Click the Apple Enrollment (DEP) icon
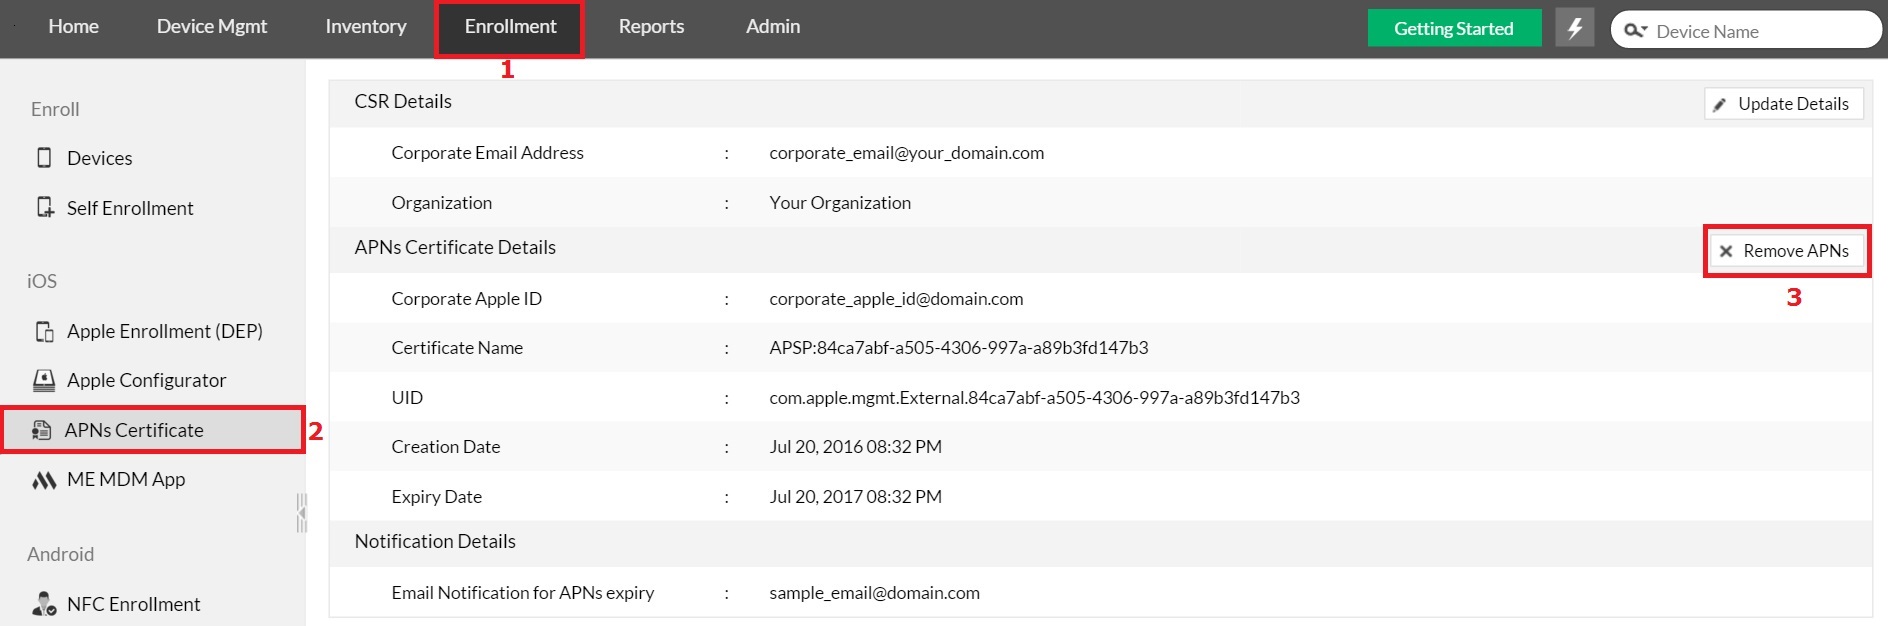1888x626 pixels. 45,331
